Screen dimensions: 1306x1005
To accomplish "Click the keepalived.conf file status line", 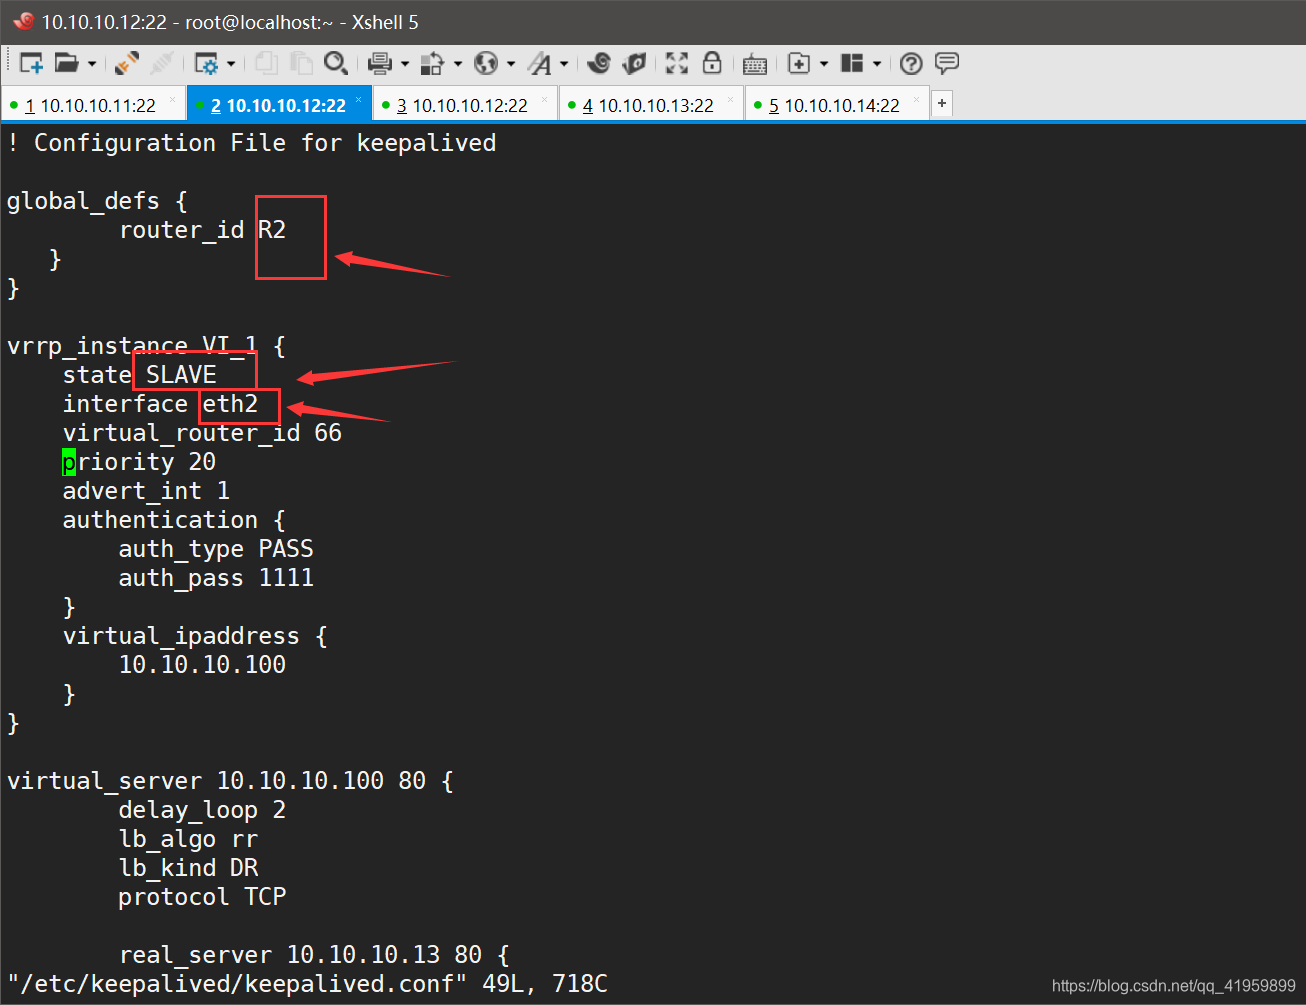I will point(307,984).
